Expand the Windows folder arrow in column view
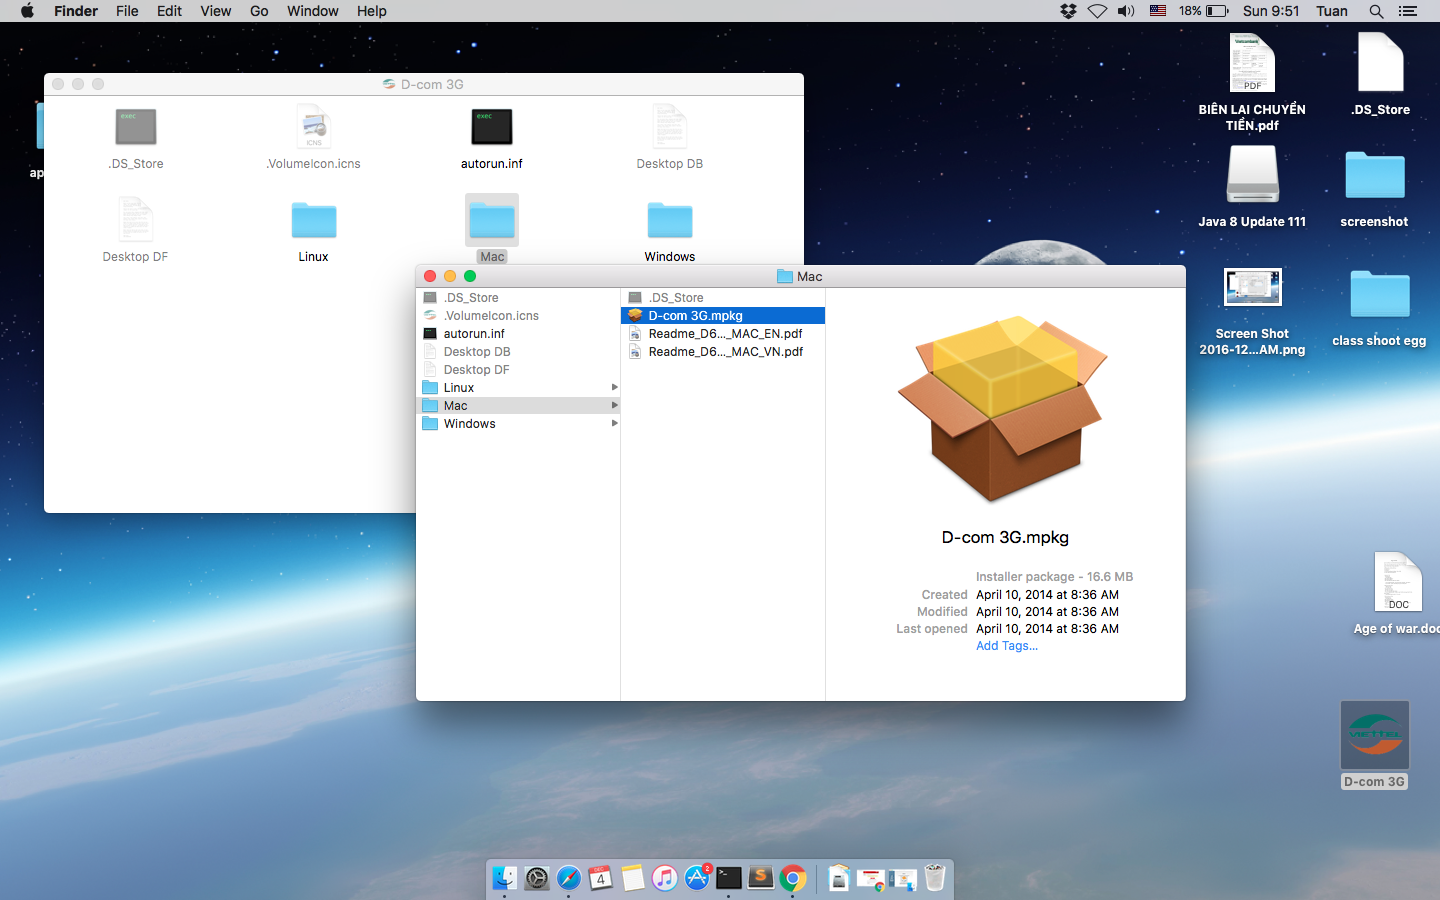The image size is (1440, 900). coord(614,423)
